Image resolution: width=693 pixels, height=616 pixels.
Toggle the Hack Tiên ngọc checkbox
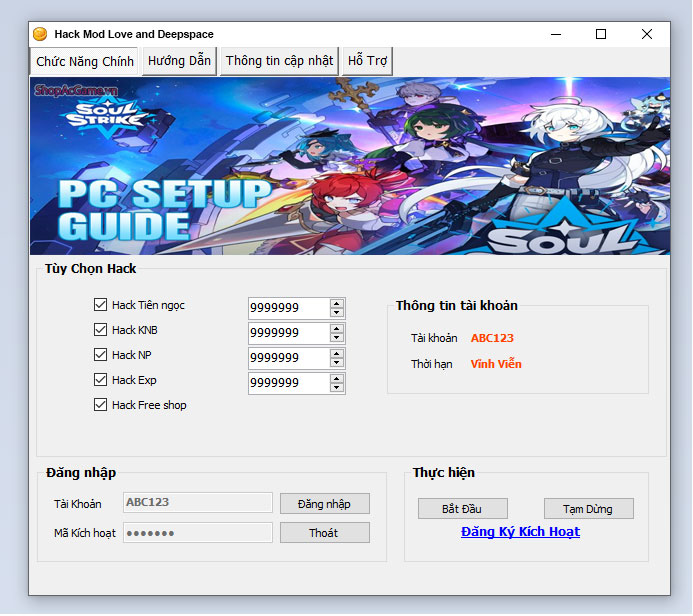pyautogui.click(x=100, y=305)
